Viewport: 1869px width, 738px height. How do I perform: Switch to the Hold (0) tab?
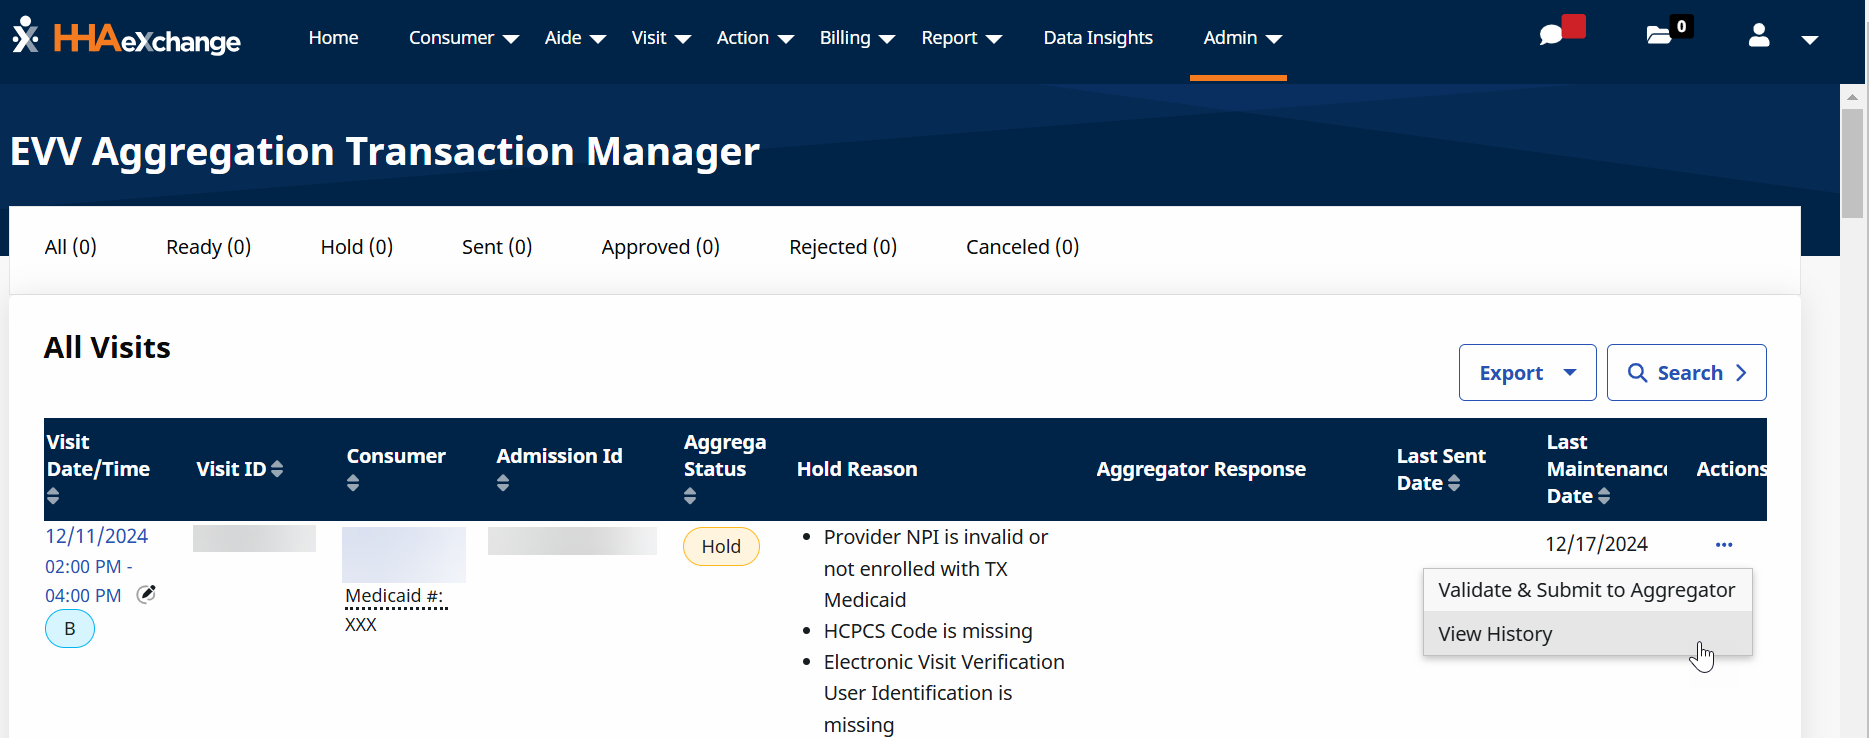click(356, 247)
